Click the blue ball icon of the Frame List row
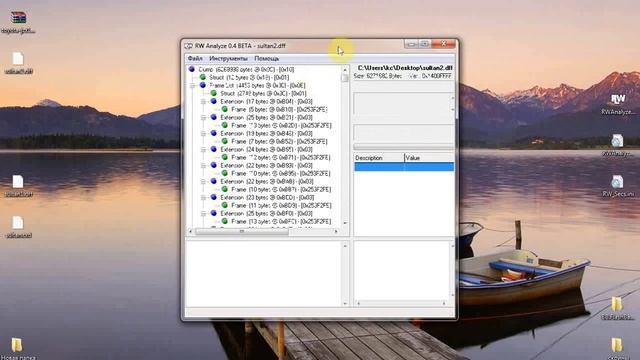This screenshot has width=640, height=360. 202,85
